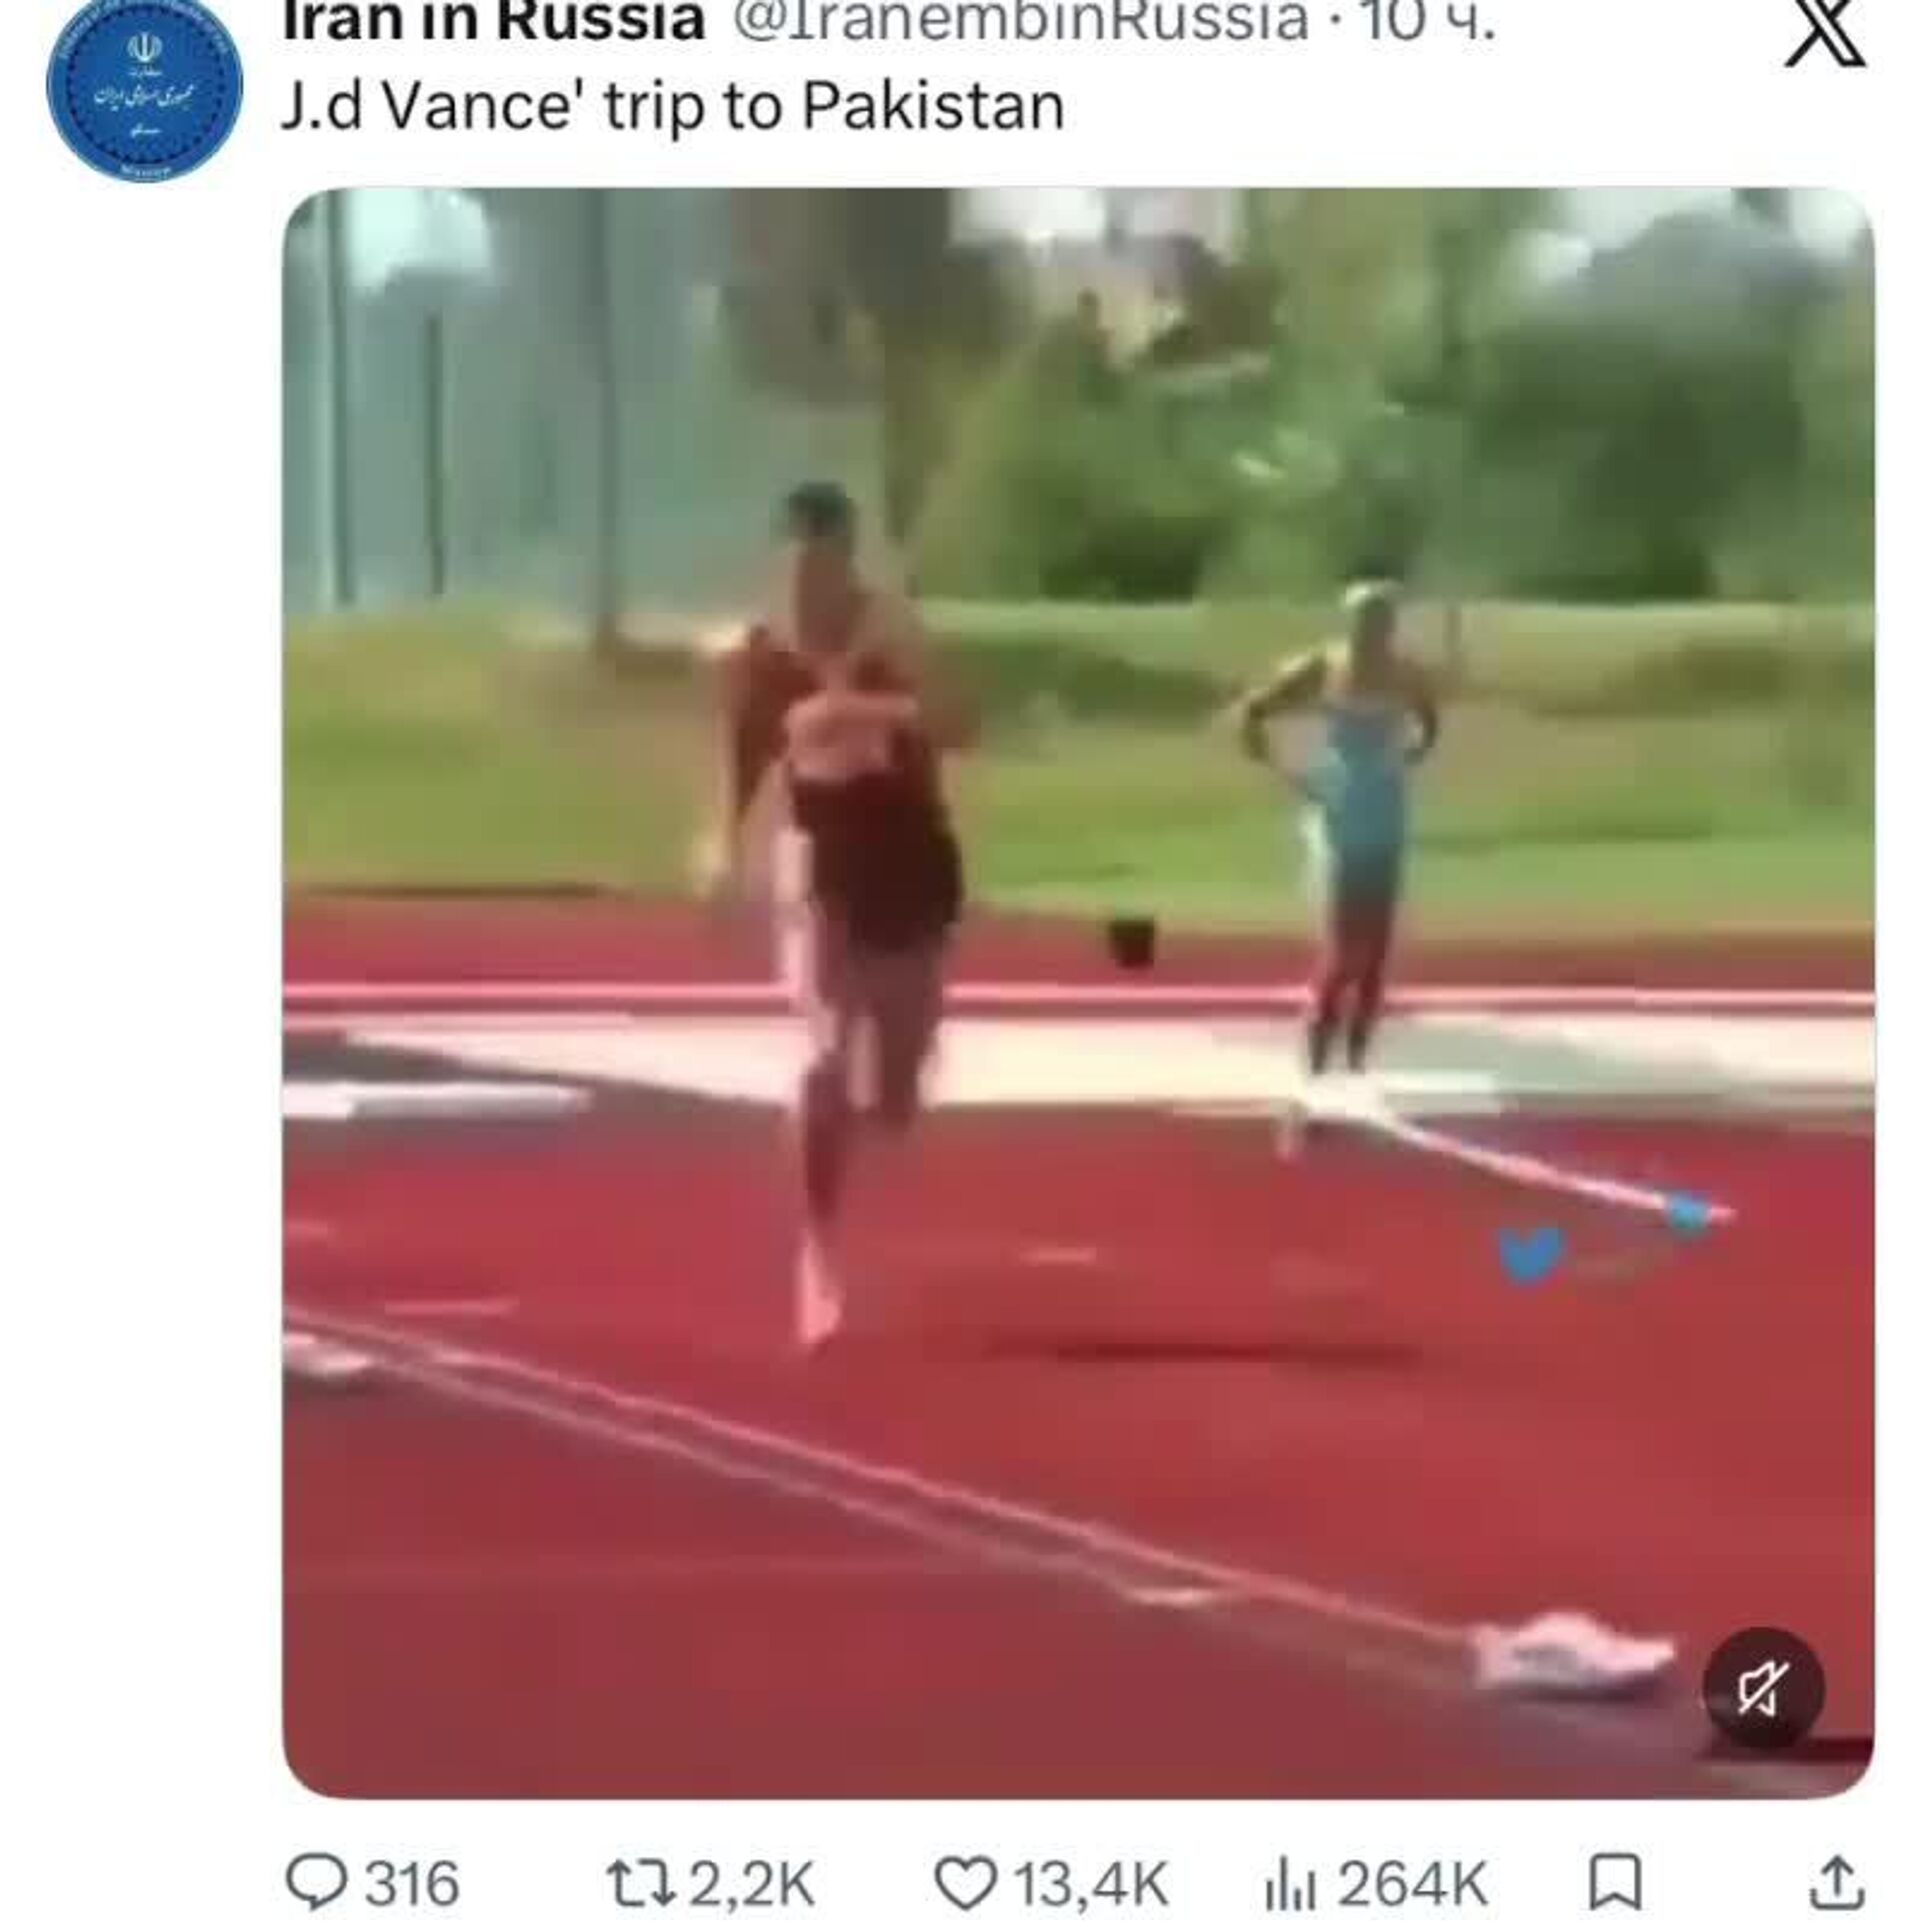Open the @IranembinRussia handle link
Screen dimensions: 1920x1922
1021,22
